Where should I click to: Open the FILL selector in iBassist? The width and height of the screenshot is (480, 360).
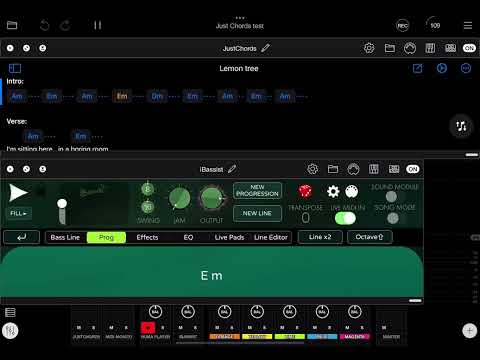click(19, 213)
